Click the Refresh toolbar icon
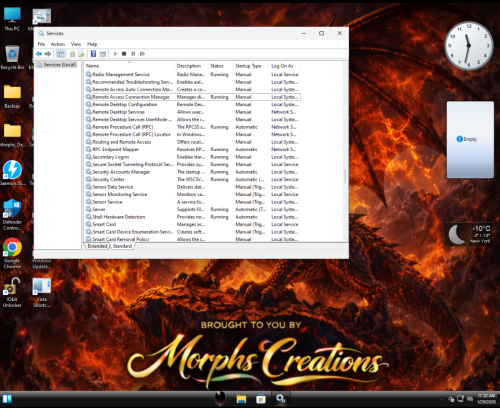Screen dimensions: 500x408 72,54
